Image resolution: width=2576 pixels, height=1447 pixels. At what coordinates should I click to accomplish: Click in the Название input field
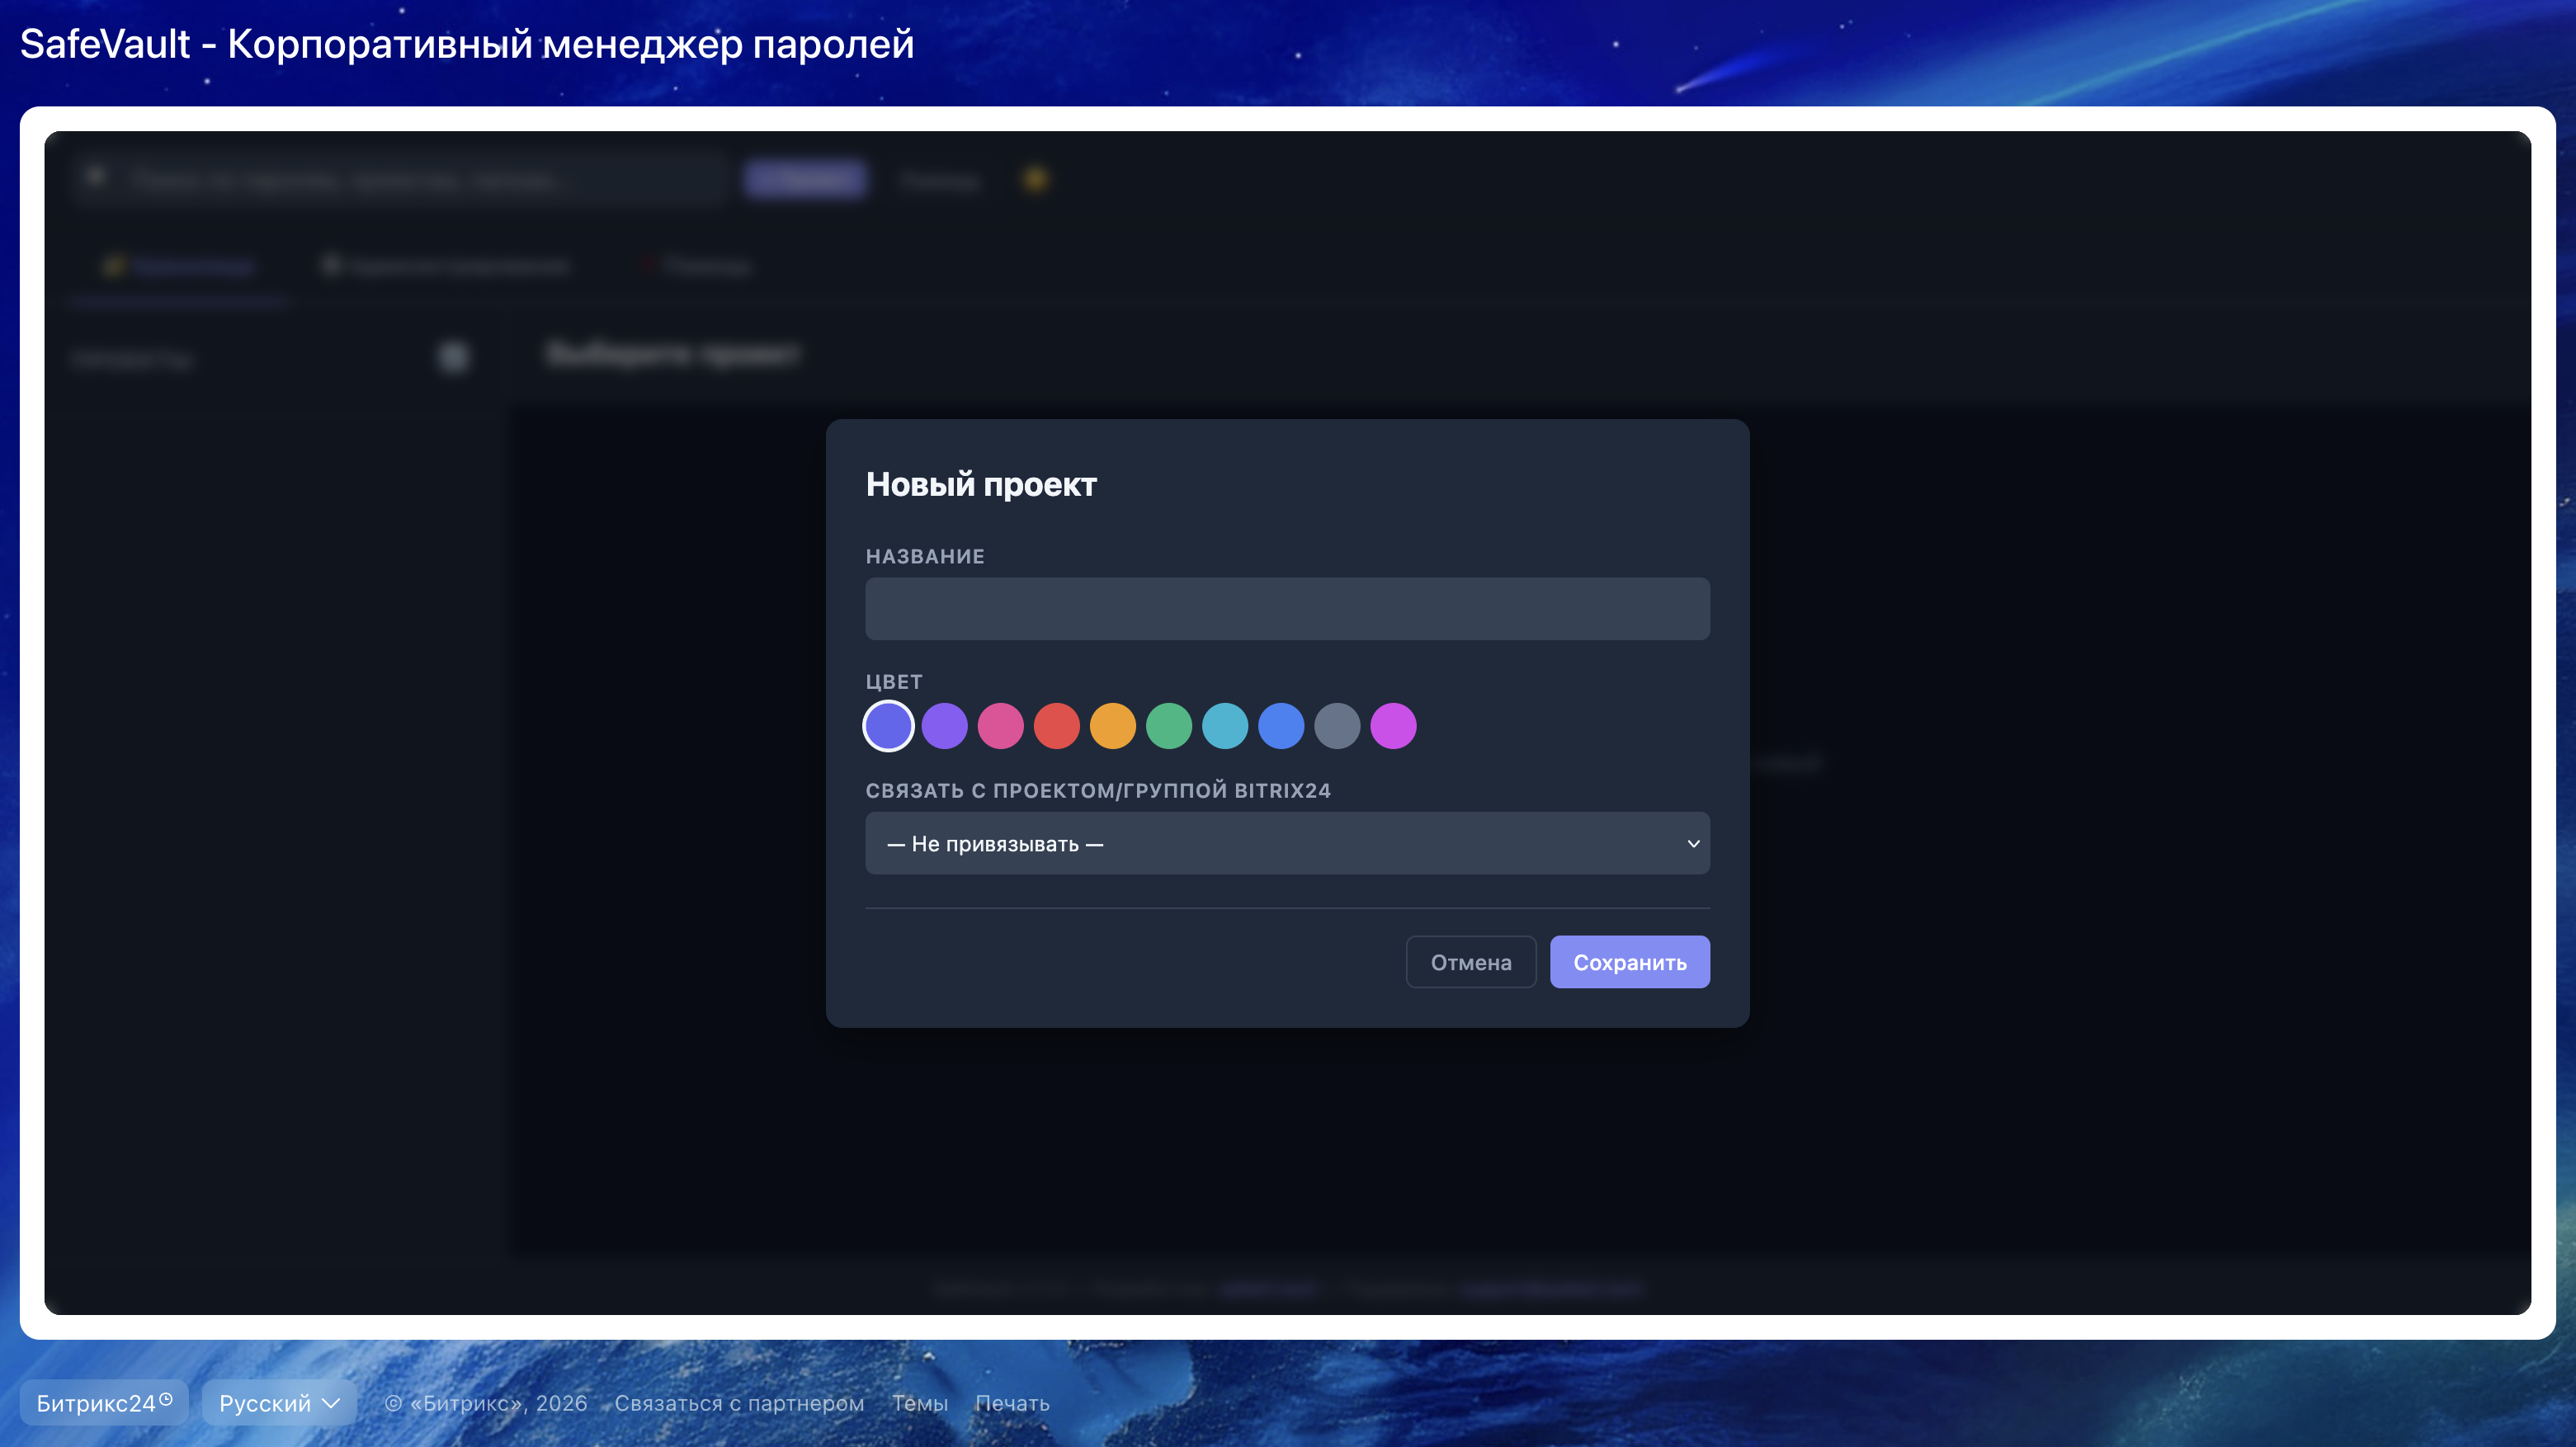tap(1287, 609)
